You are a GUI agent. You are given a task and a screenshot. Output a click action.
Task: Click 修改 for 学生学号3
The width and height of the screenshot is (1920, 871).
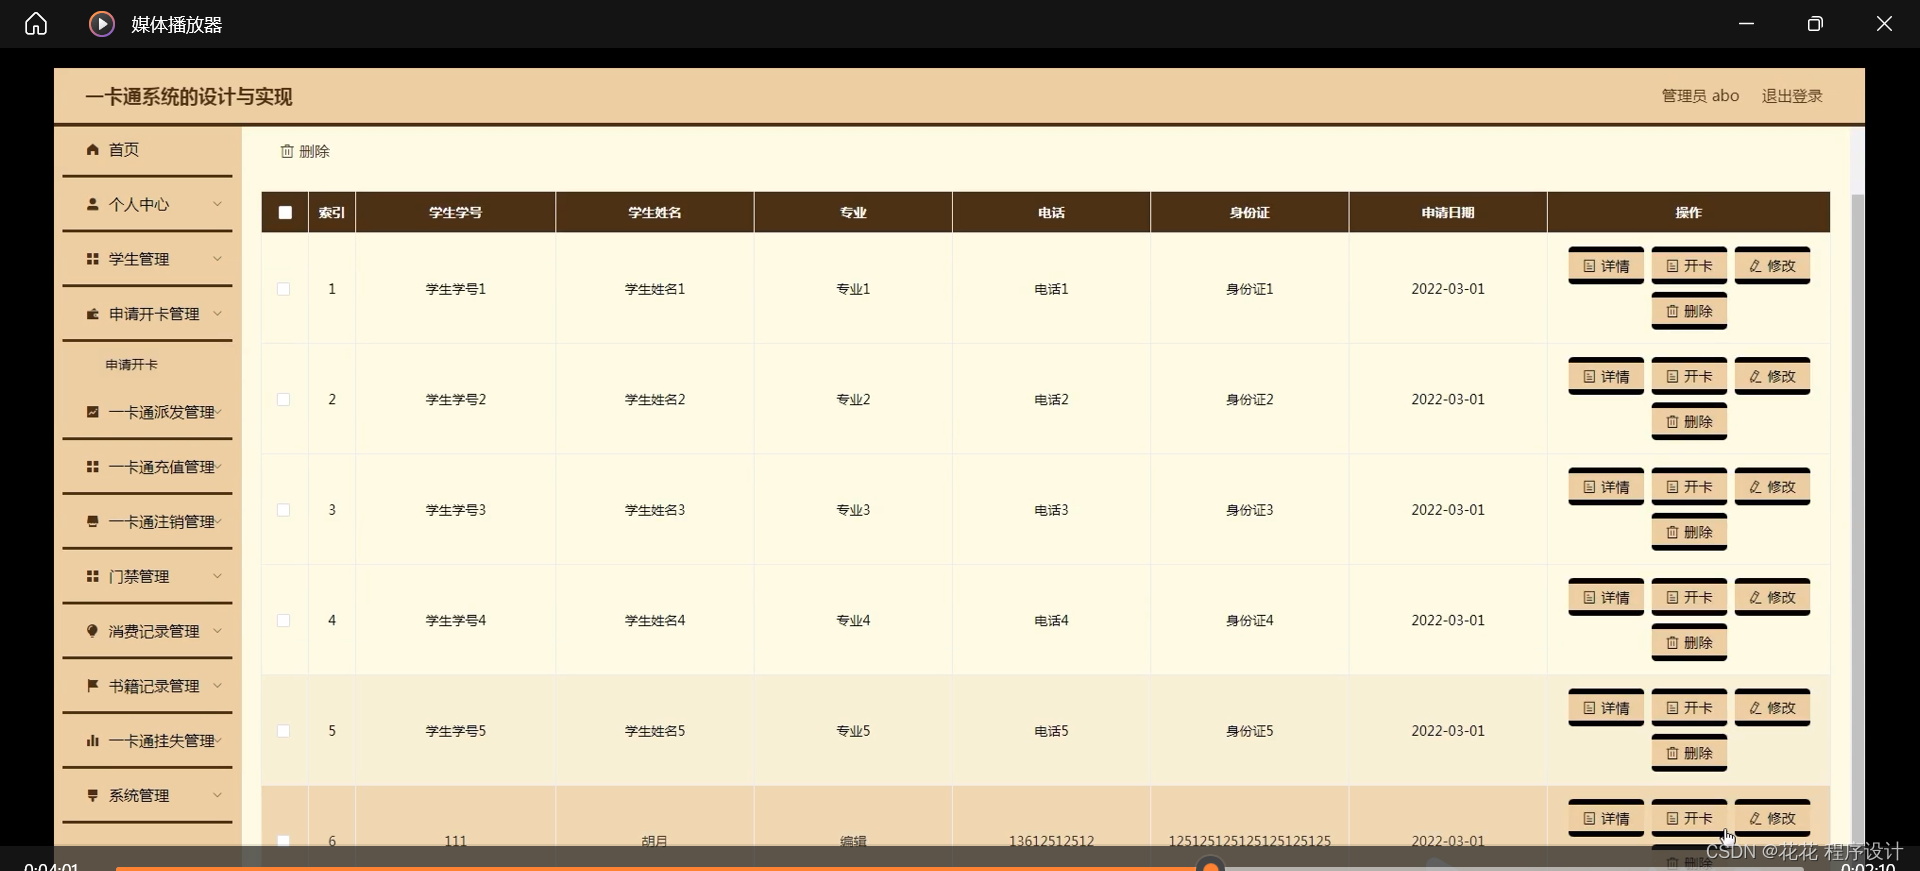1772,487
